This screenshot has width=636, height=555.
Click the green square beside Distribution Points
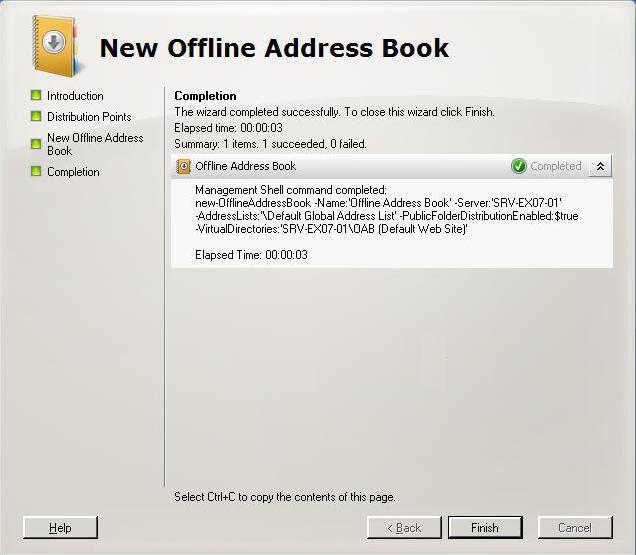[36, 116]
